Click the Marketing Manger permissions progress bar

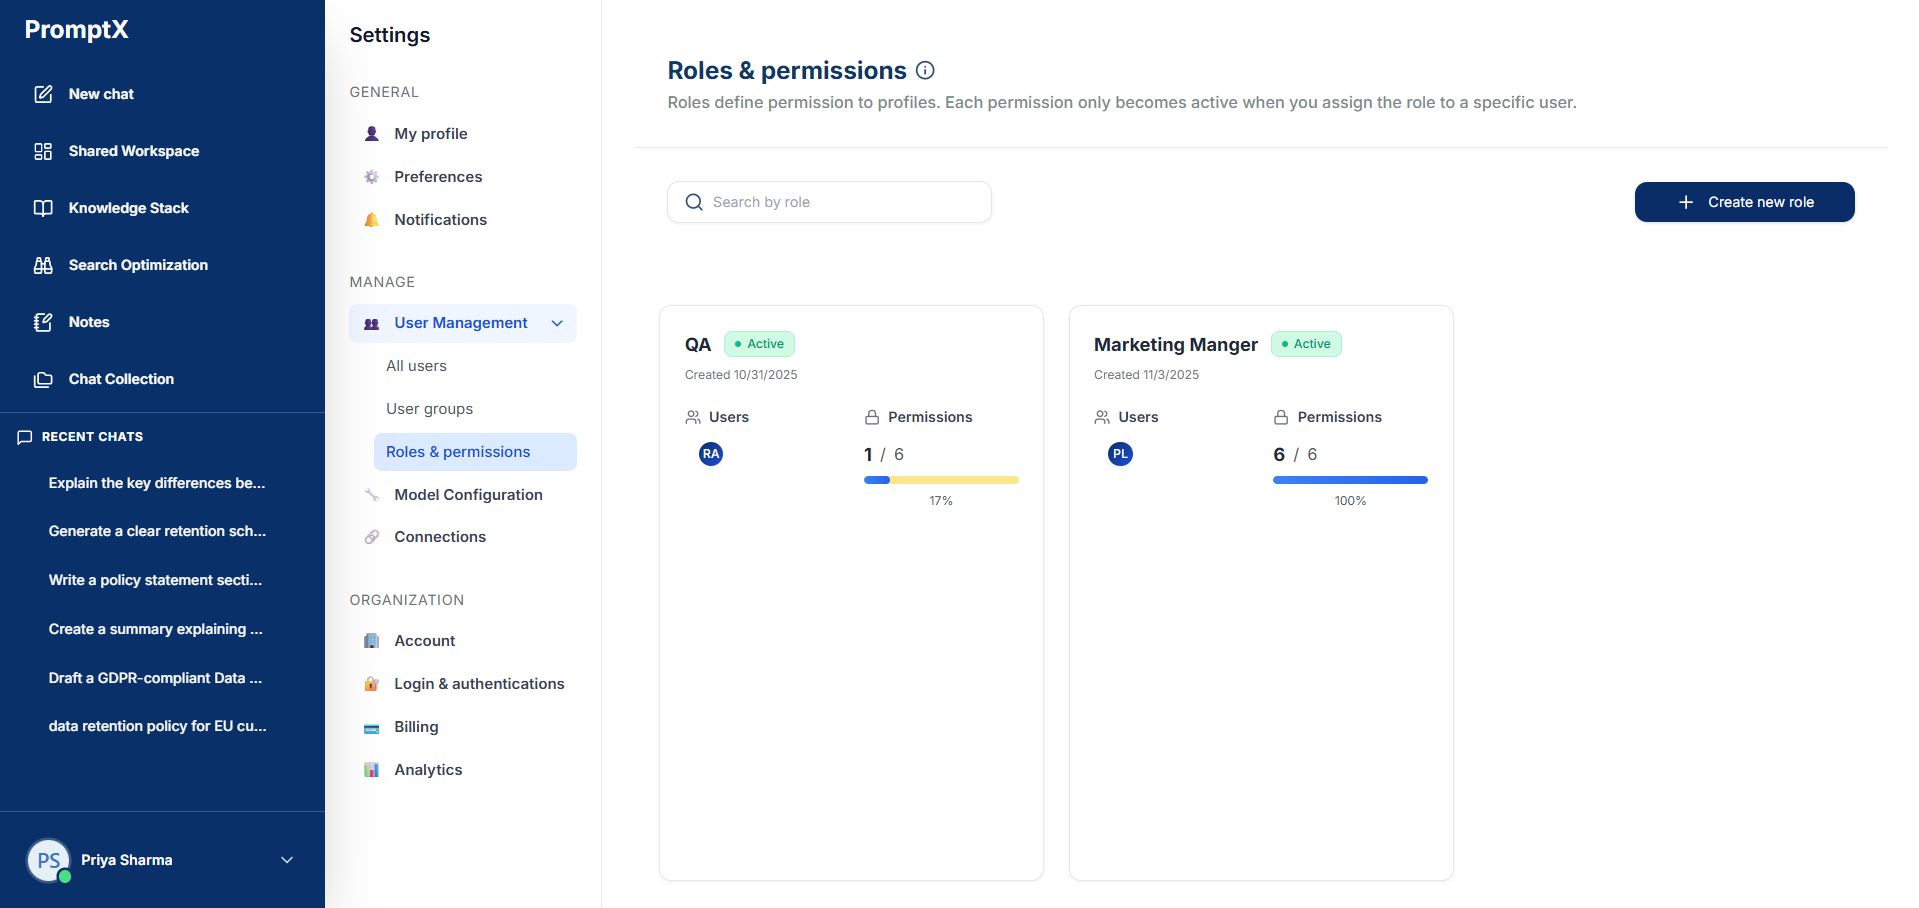pos(1350,480)
